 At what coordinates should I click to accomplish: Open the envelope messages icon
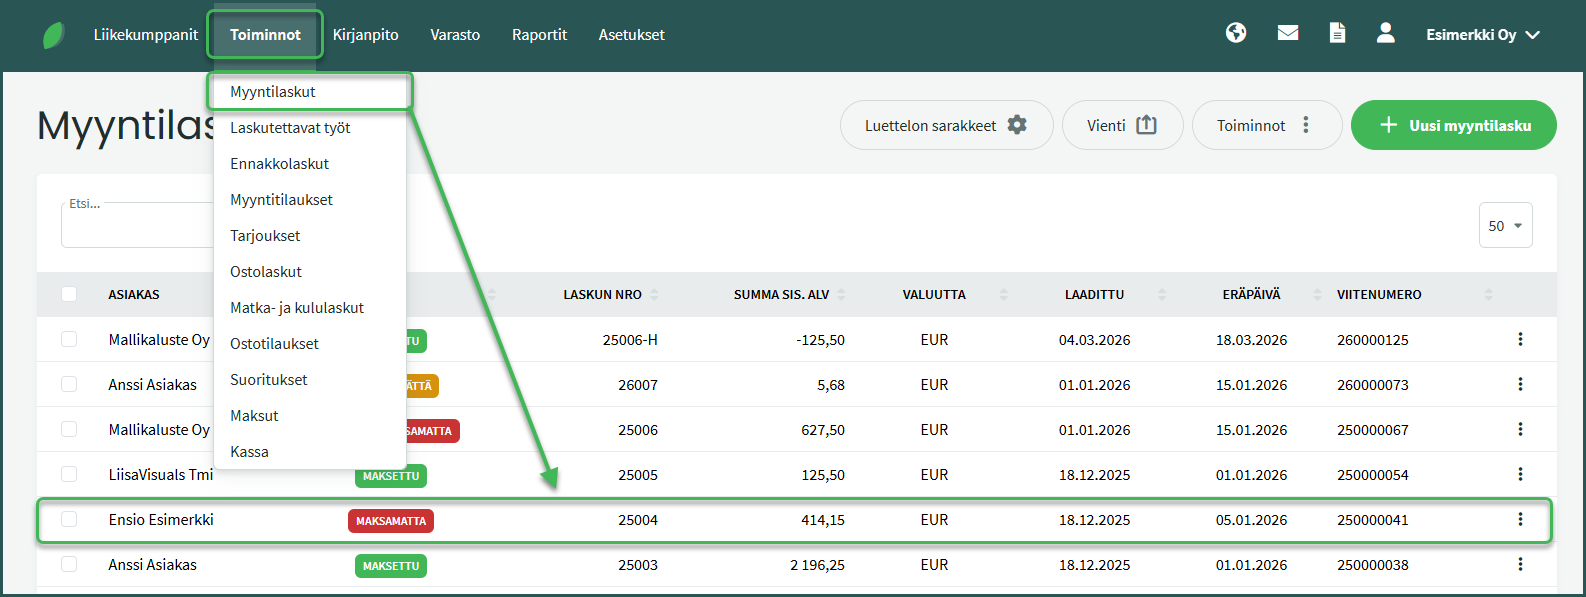click(x=1288, y=33)
